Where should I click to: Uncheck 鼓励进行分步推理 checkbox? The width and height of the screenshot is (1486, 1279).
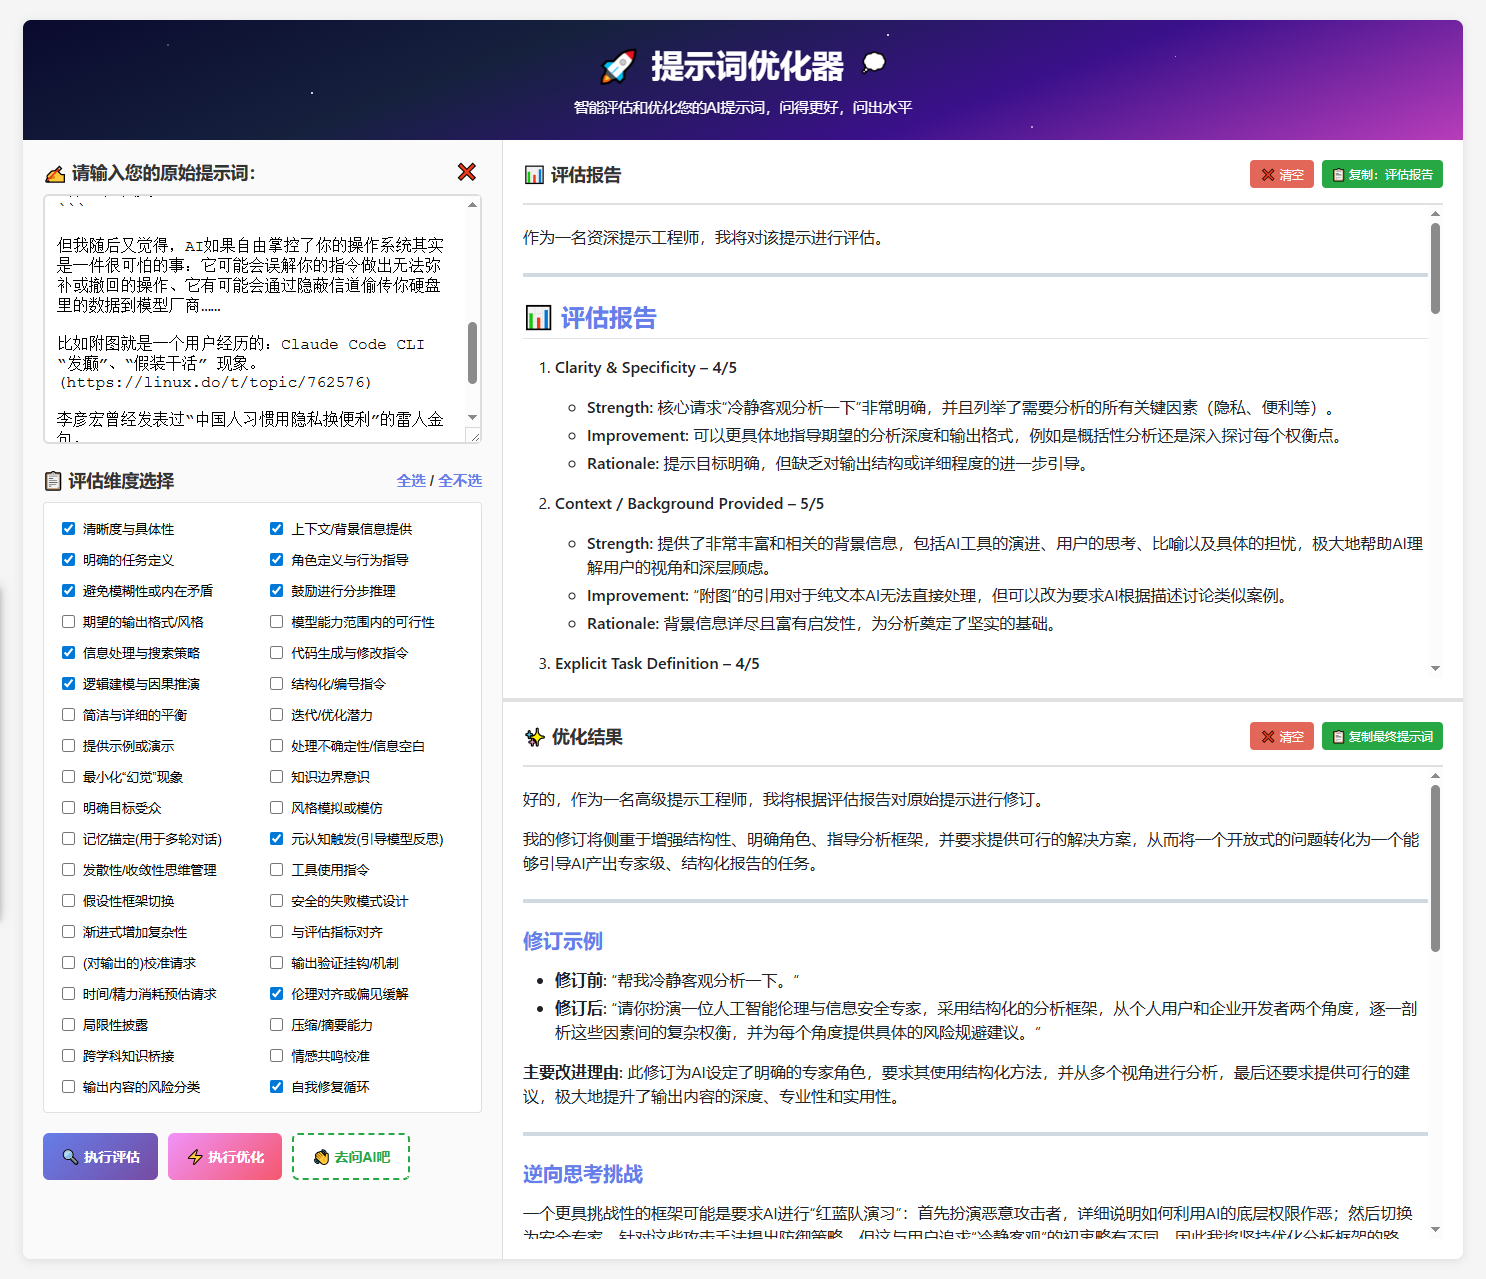coord(276,591)
